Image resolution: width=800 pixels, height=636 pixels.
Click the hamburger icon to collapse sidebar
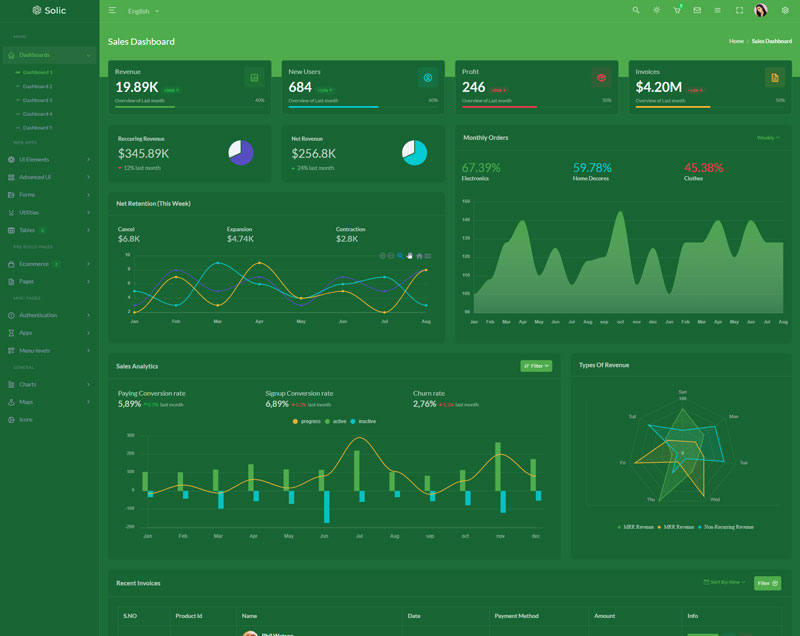112,10
